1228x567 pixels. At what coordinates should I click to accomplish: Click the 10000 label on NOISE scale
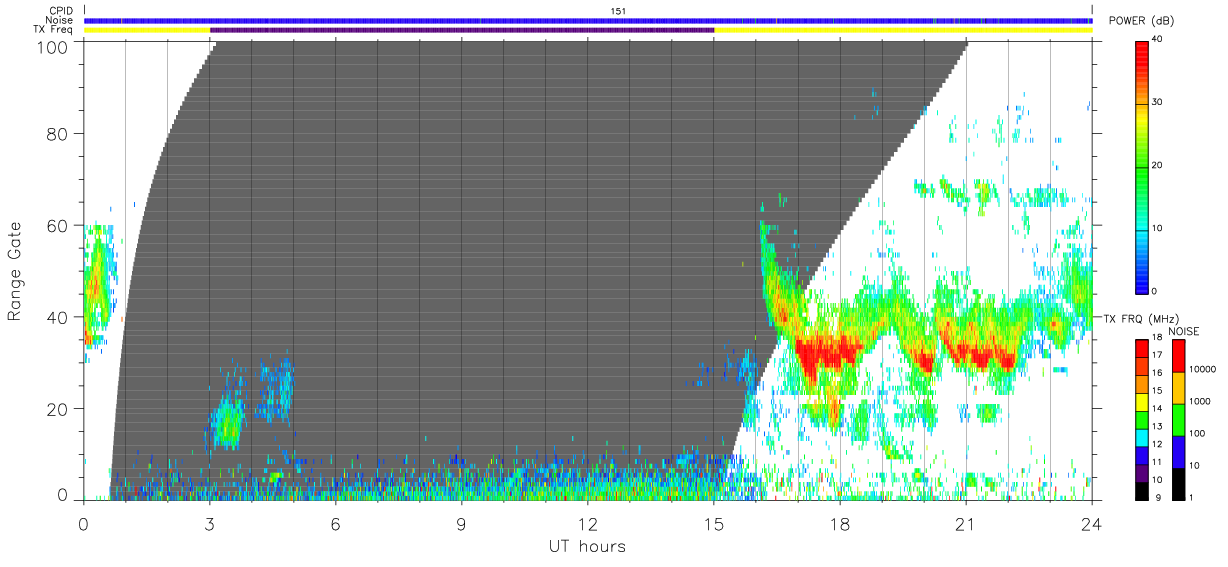tap(1203, 369)
